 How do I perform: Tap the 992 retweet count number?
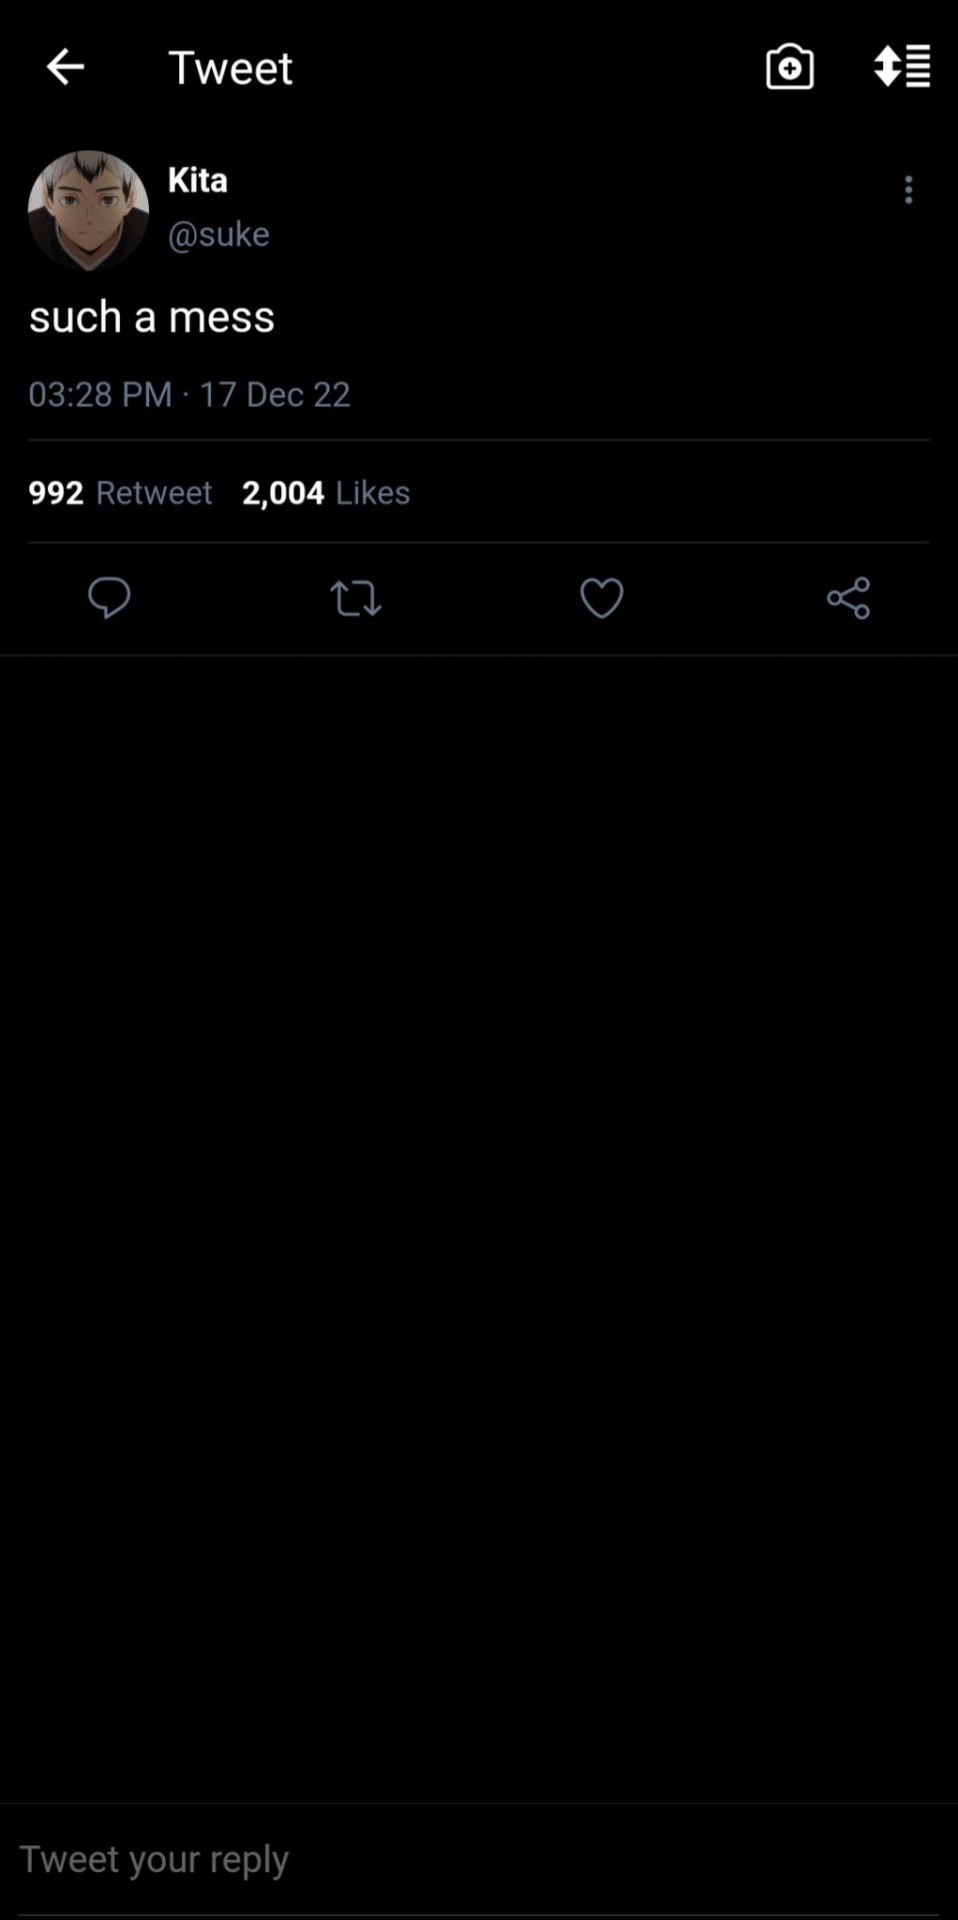[x=56, y=492]
